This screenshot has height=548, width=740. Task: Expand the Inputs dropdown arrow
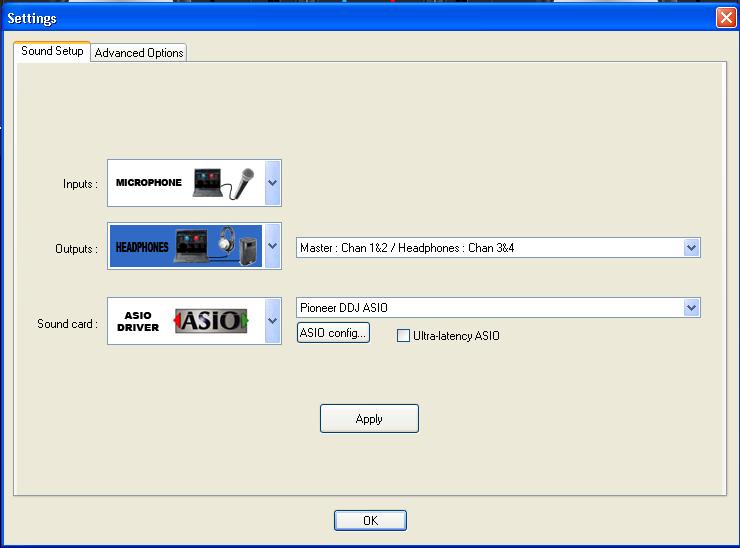click(x=272, y=183)
